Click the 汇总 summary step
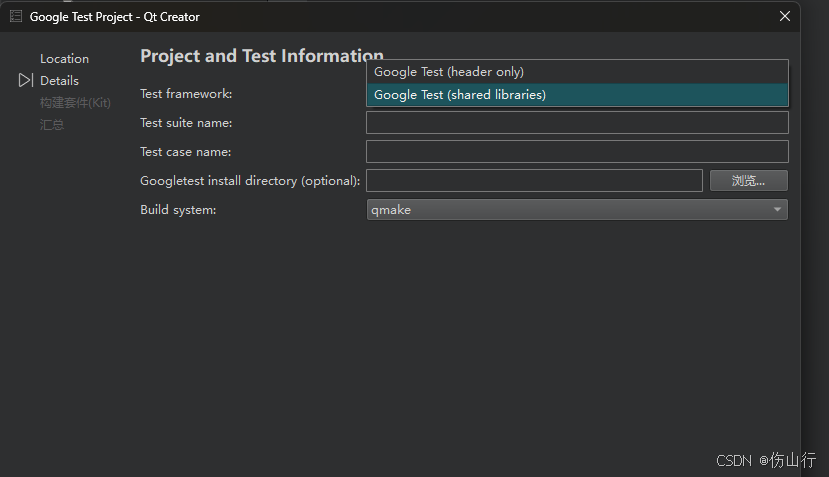 coord(52,124)
